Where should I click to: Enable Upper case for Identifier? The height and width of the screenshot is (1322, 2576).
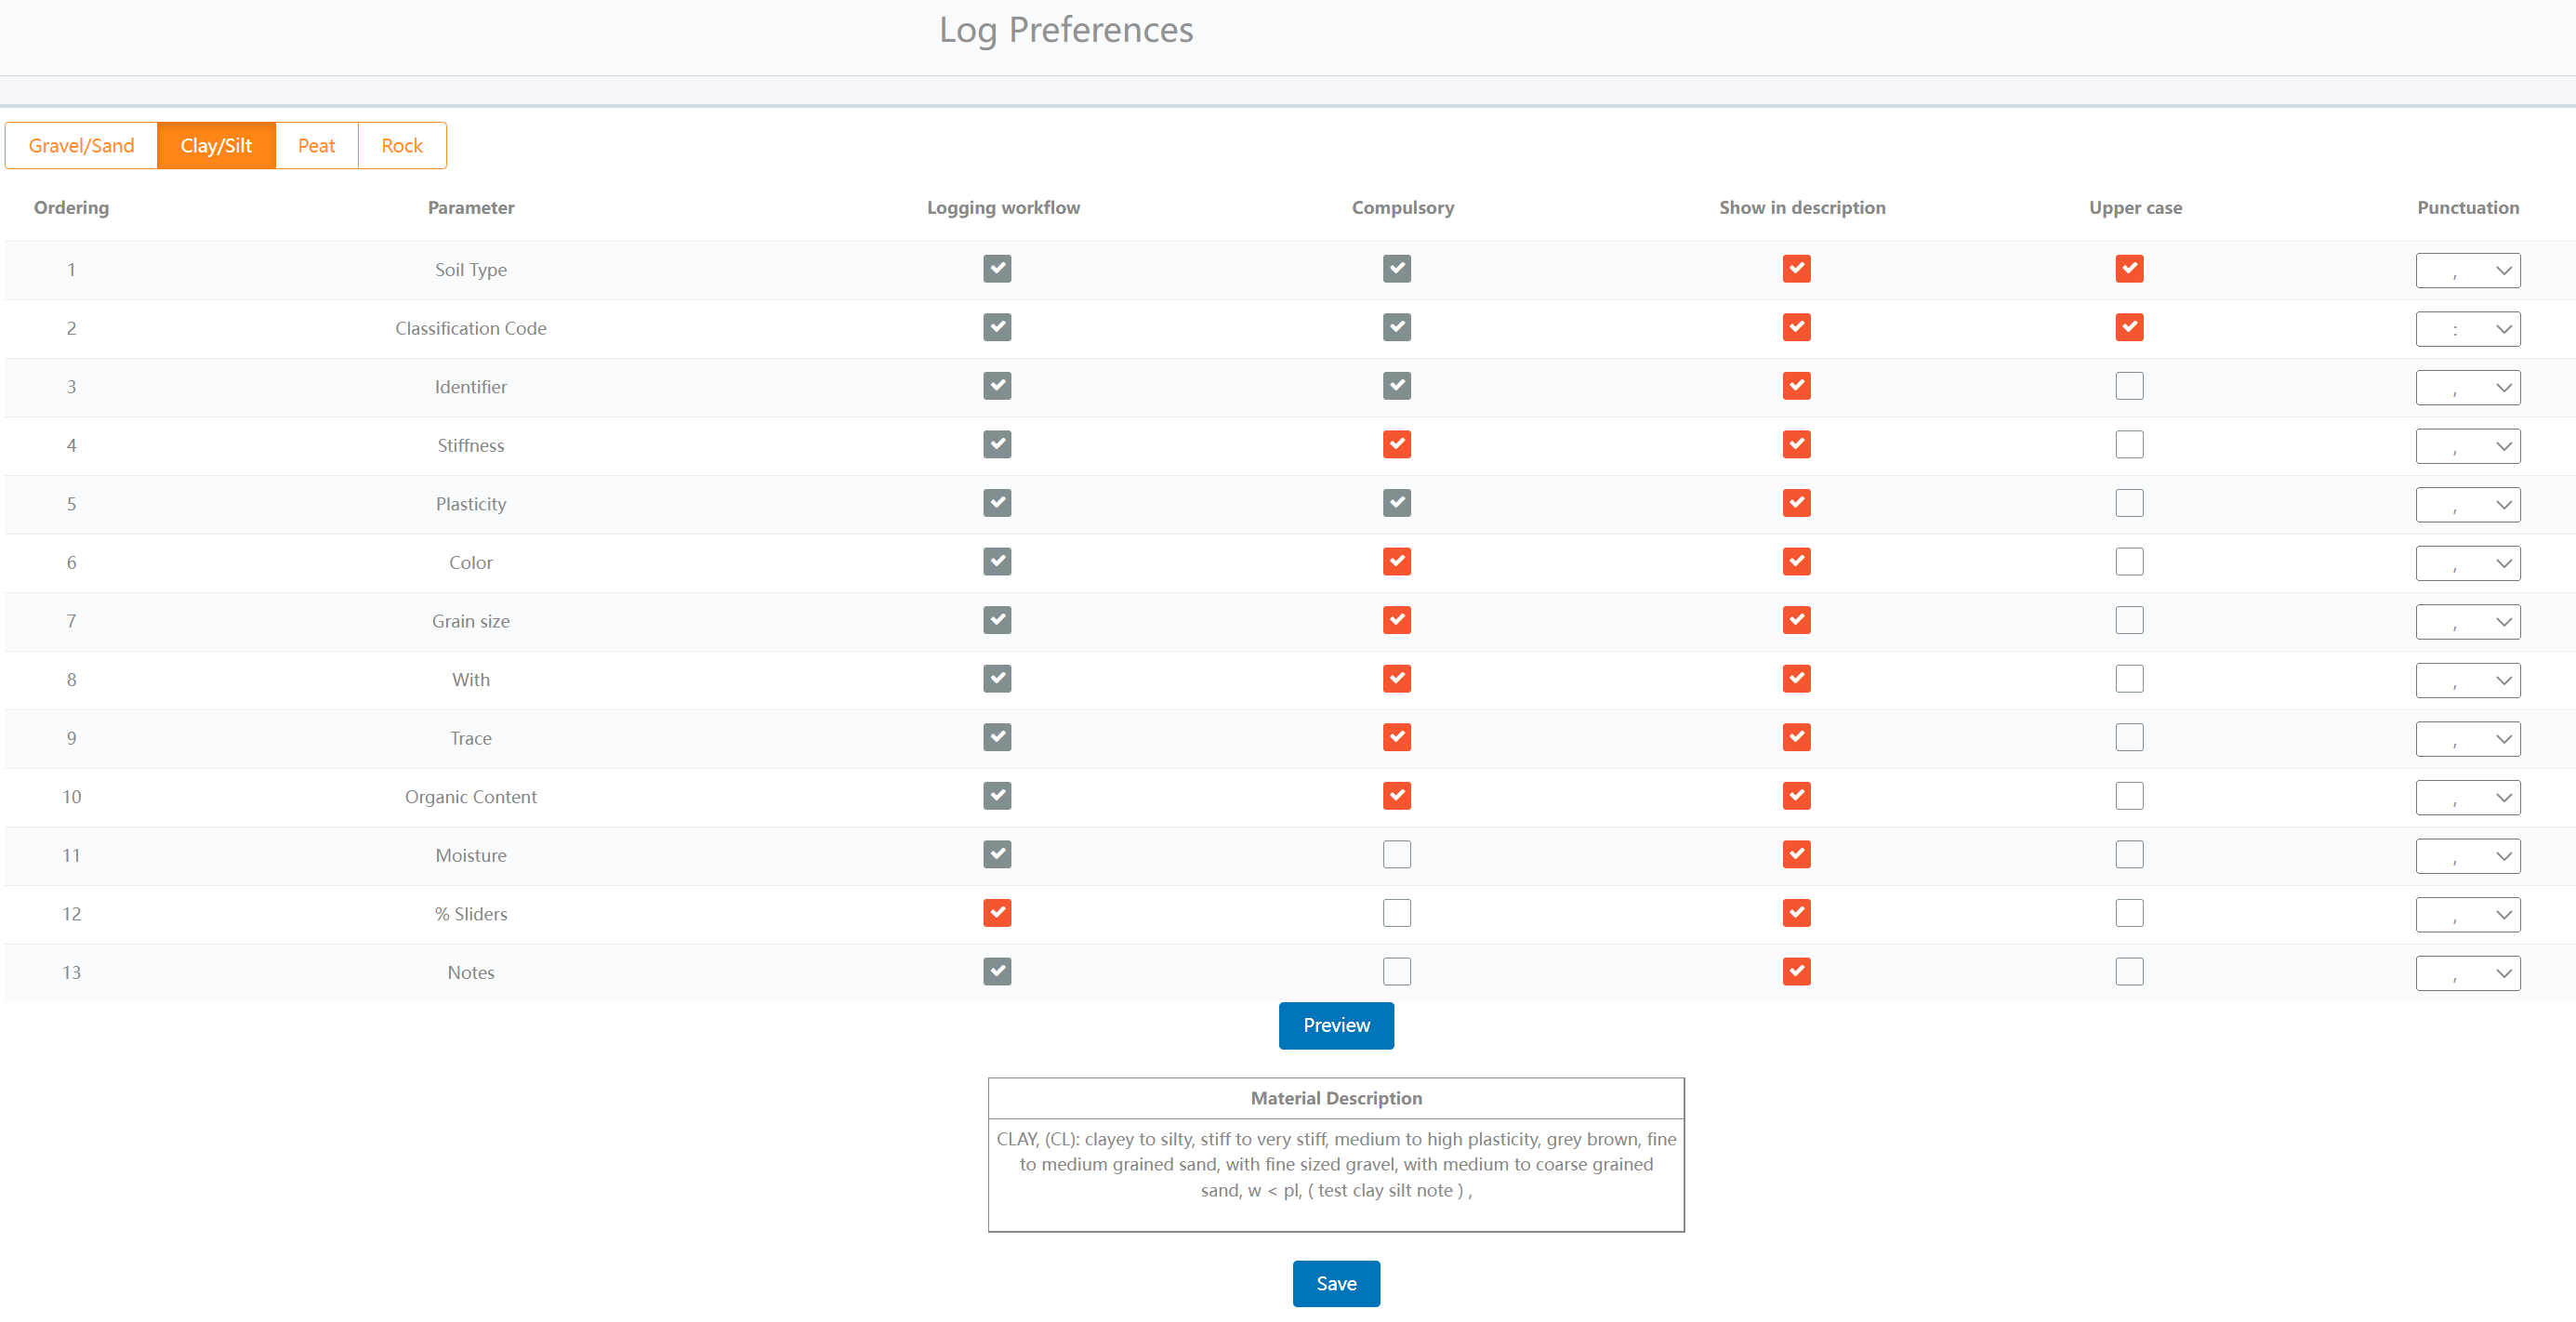tap(2129, 386)
